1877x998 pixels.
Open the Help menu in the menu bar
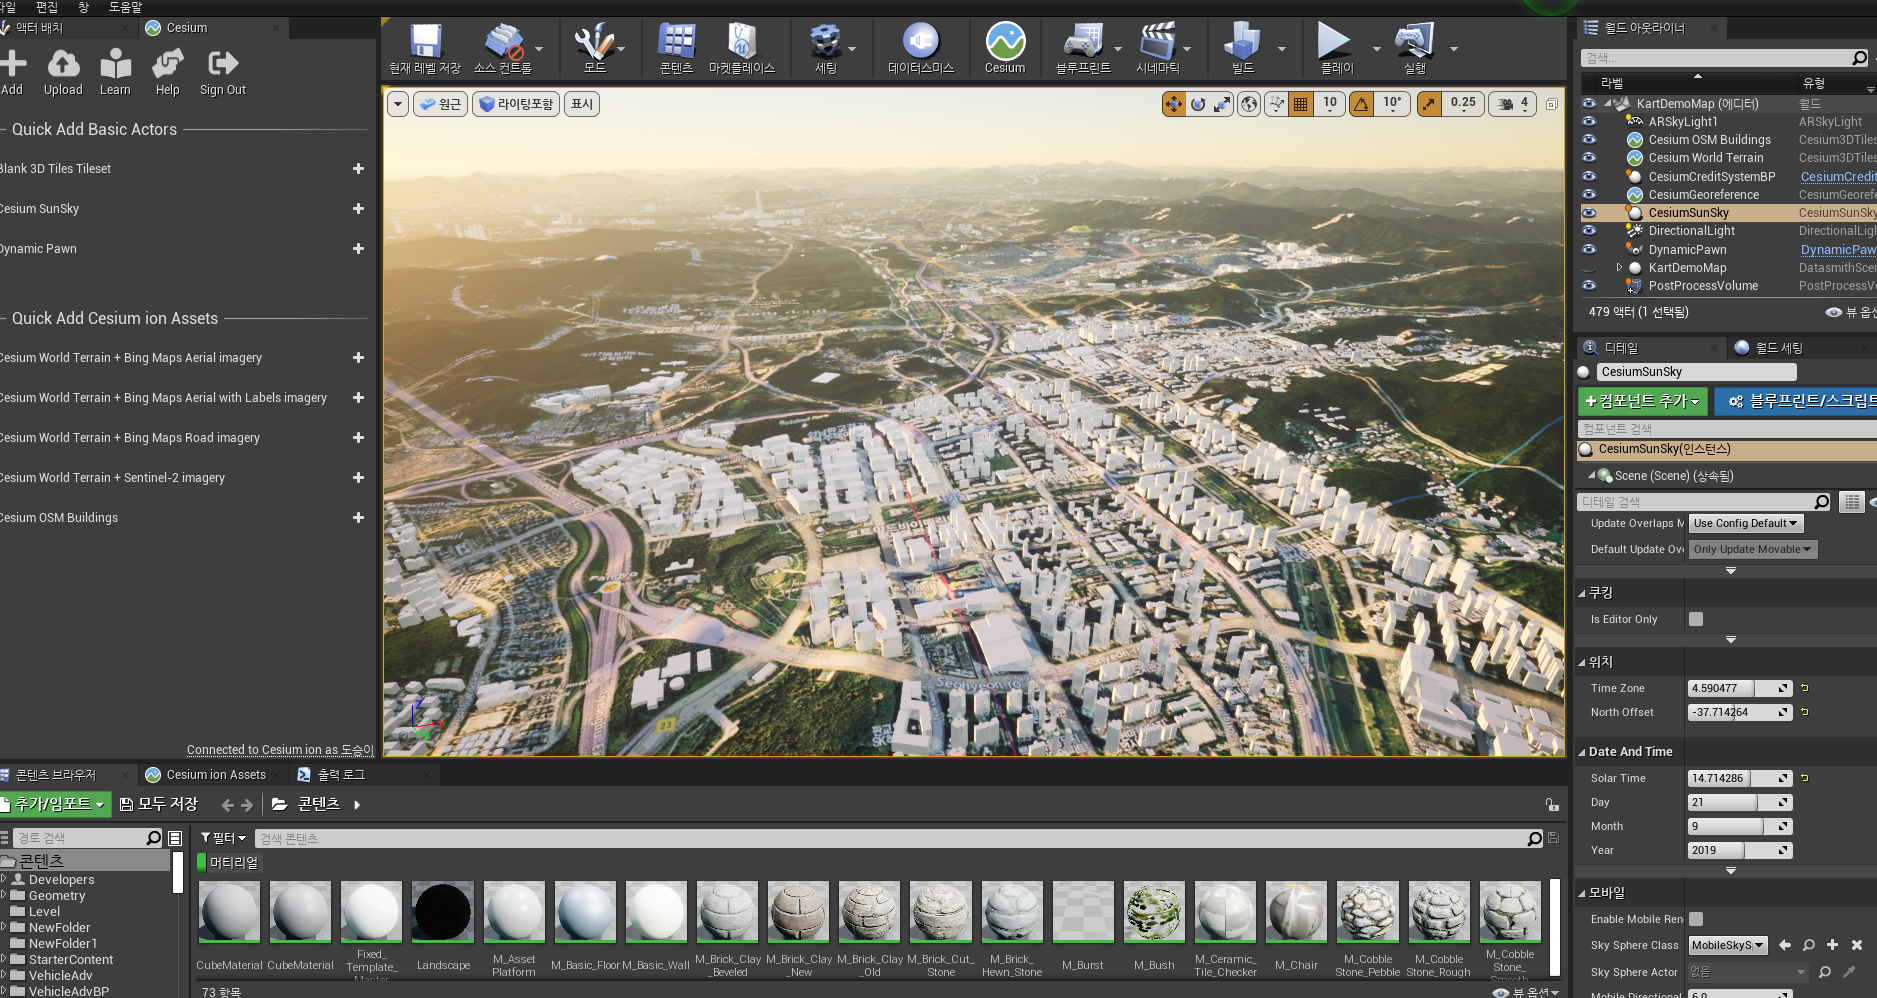pos(125,7)
